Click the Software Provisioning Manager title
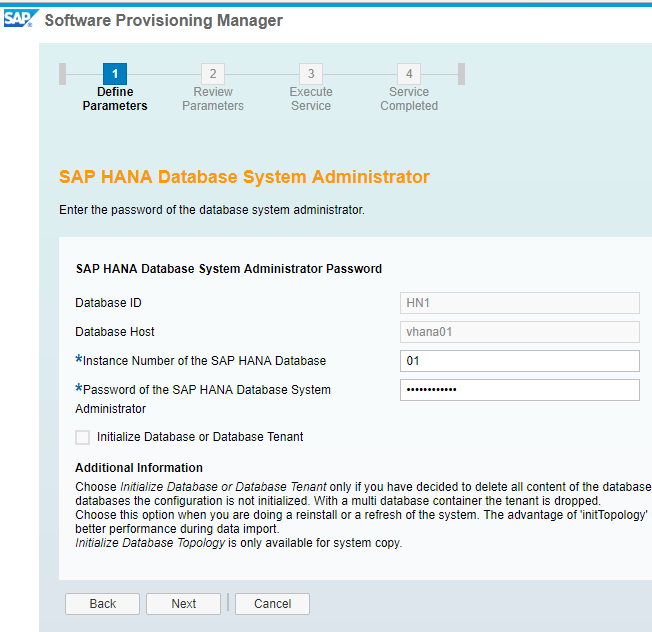652x632 pixels. (163, 20)
